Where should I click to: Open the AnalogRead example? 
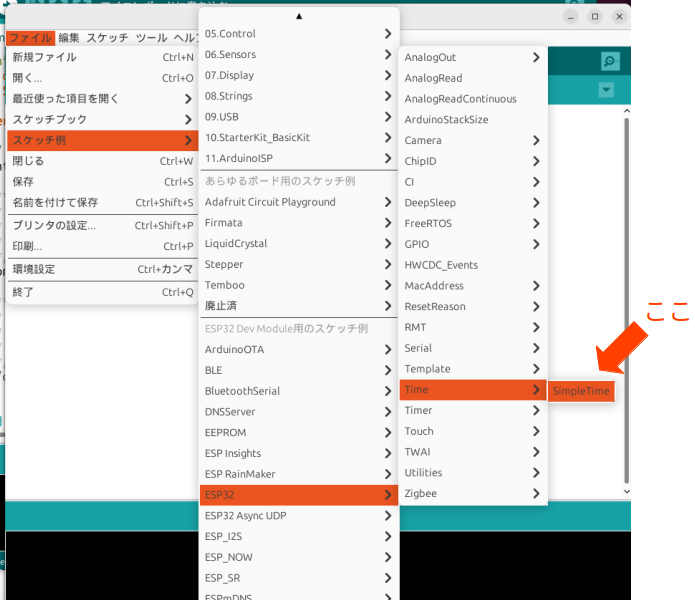tap(473, 78)
